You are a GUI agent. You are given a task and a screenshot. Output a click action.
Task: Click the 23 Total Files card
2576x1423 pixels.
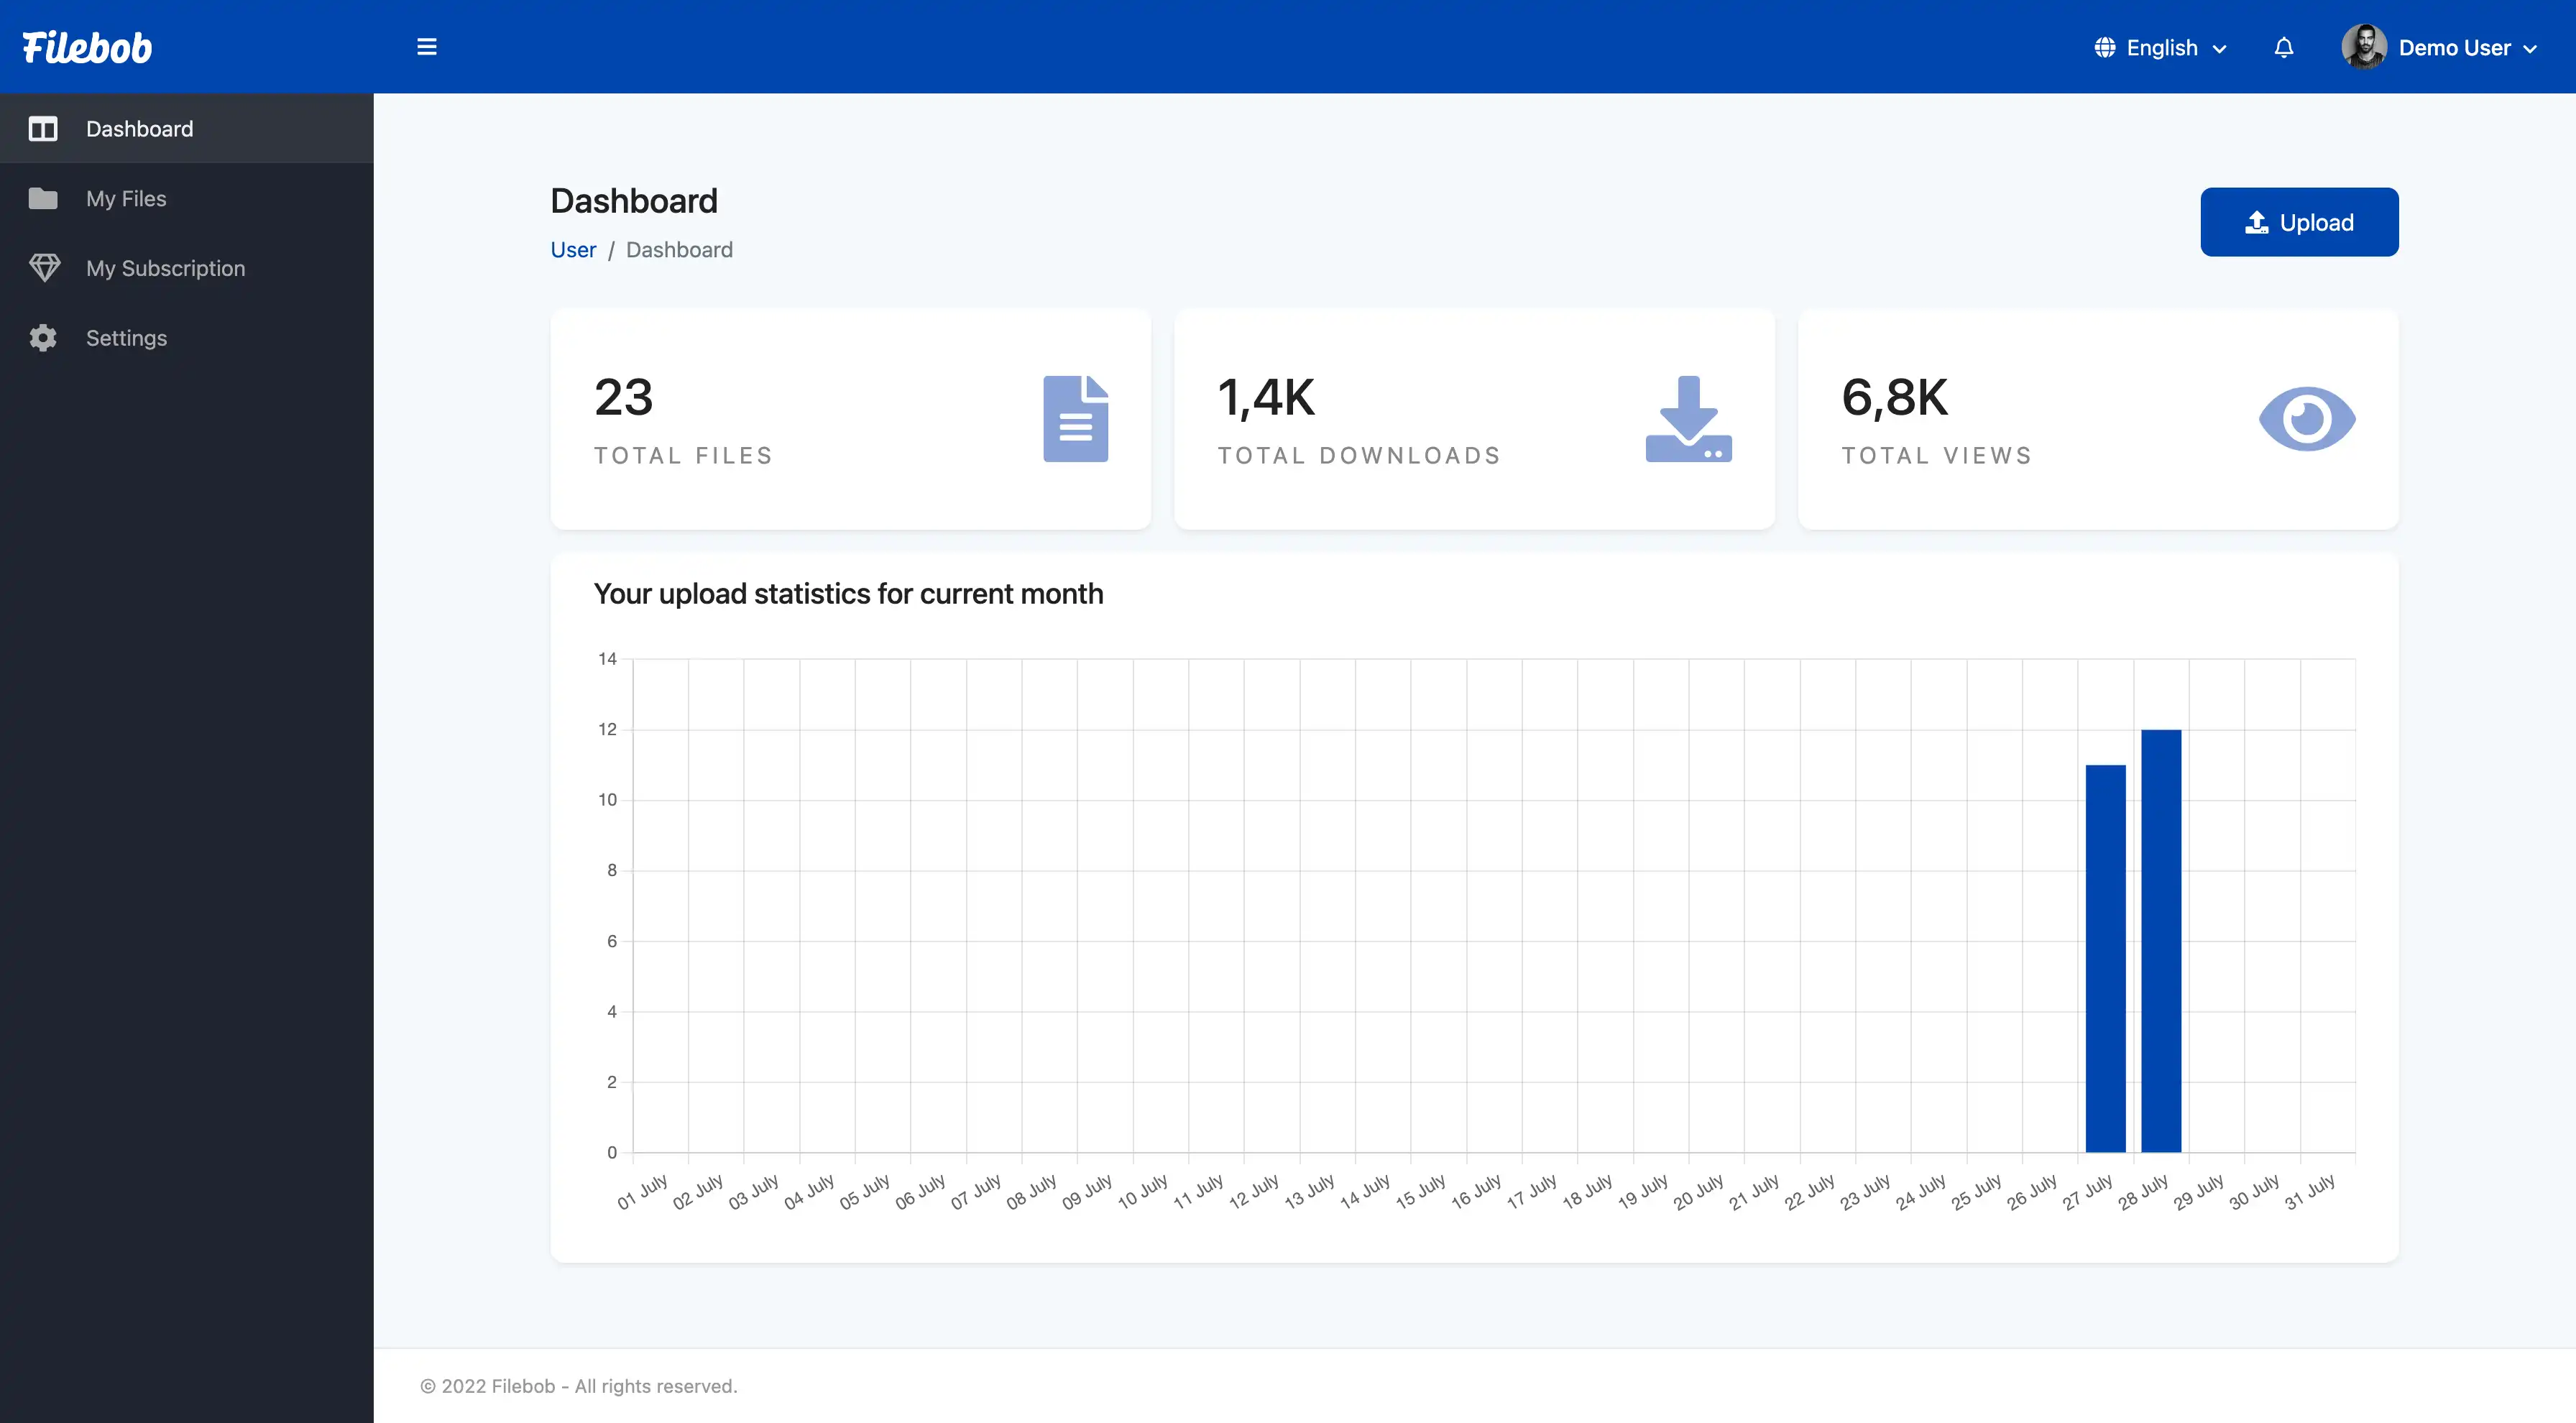pyautogui.click(x=850, y=419)
